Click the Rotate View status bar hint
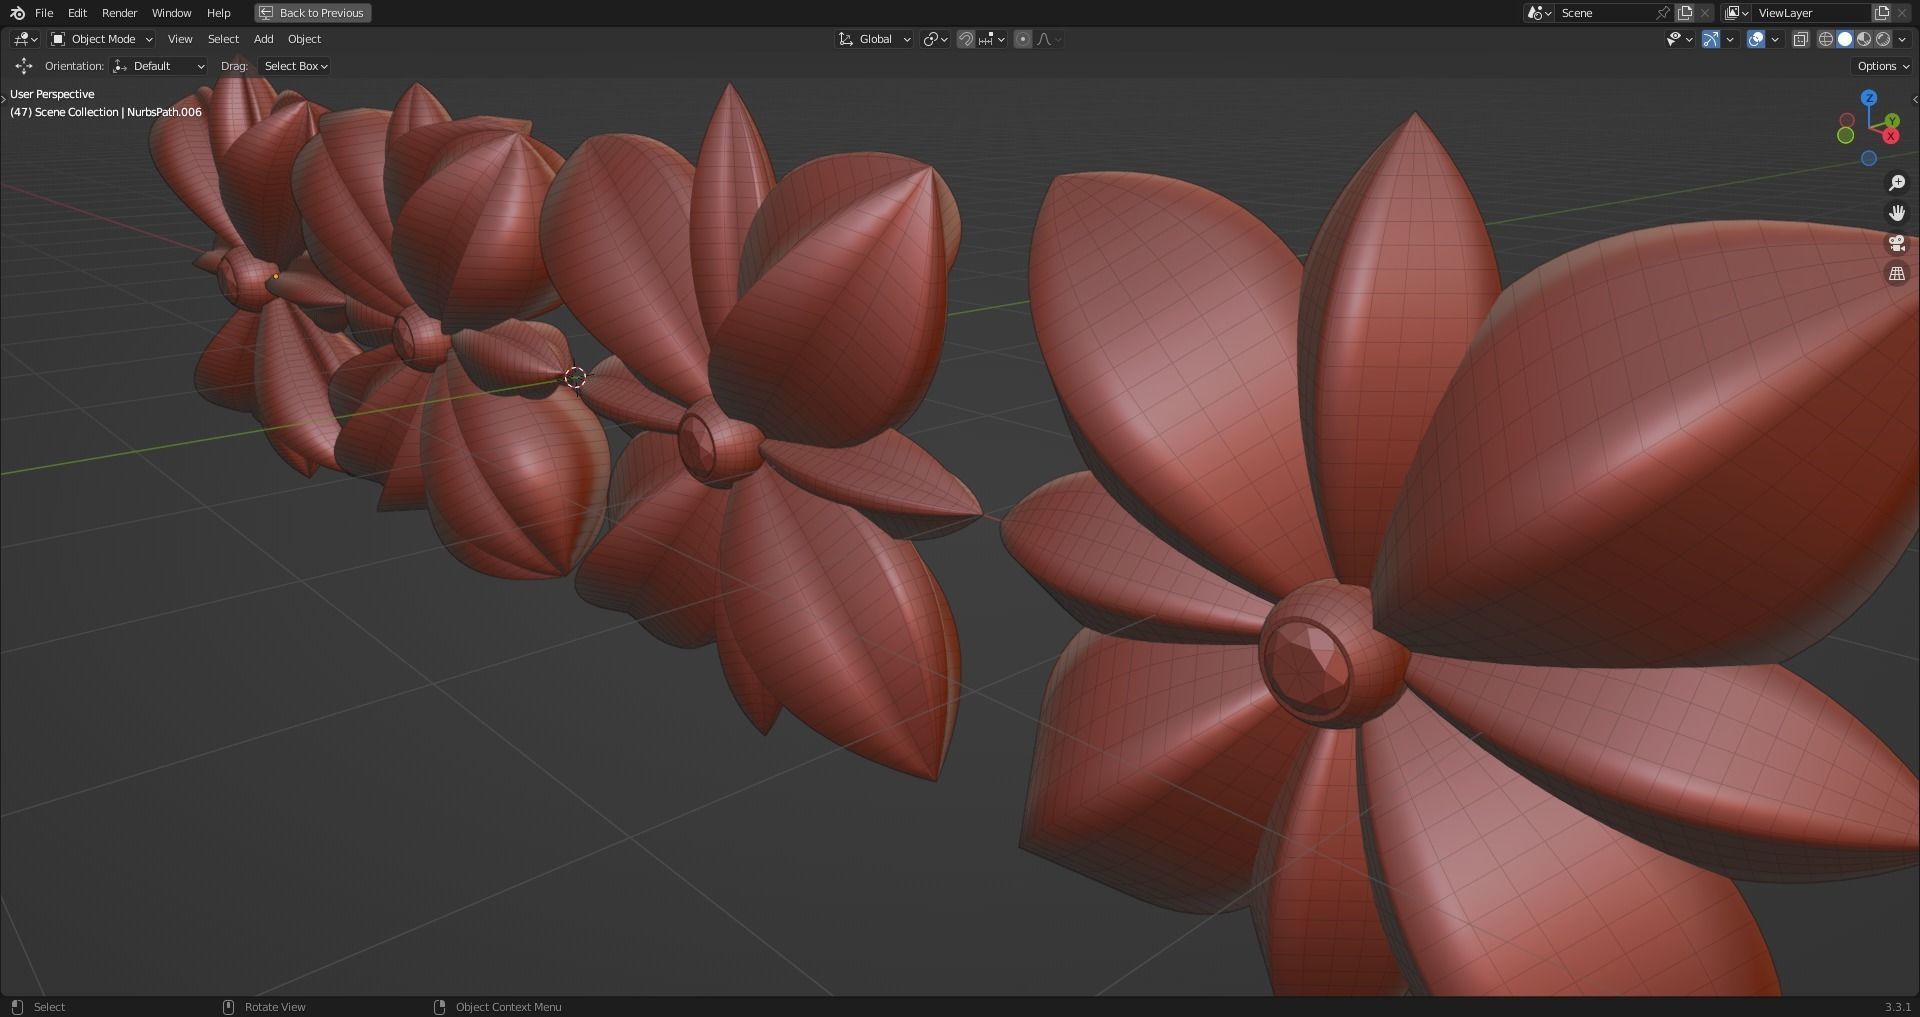 pyautogui.click(x=275, y=1007)
